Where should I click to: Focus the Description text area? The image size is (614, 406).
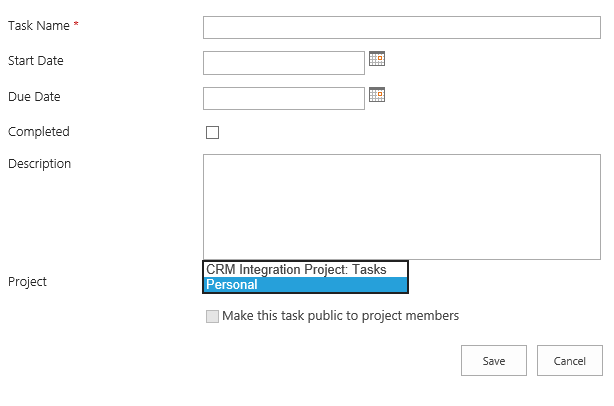(402, 207)
